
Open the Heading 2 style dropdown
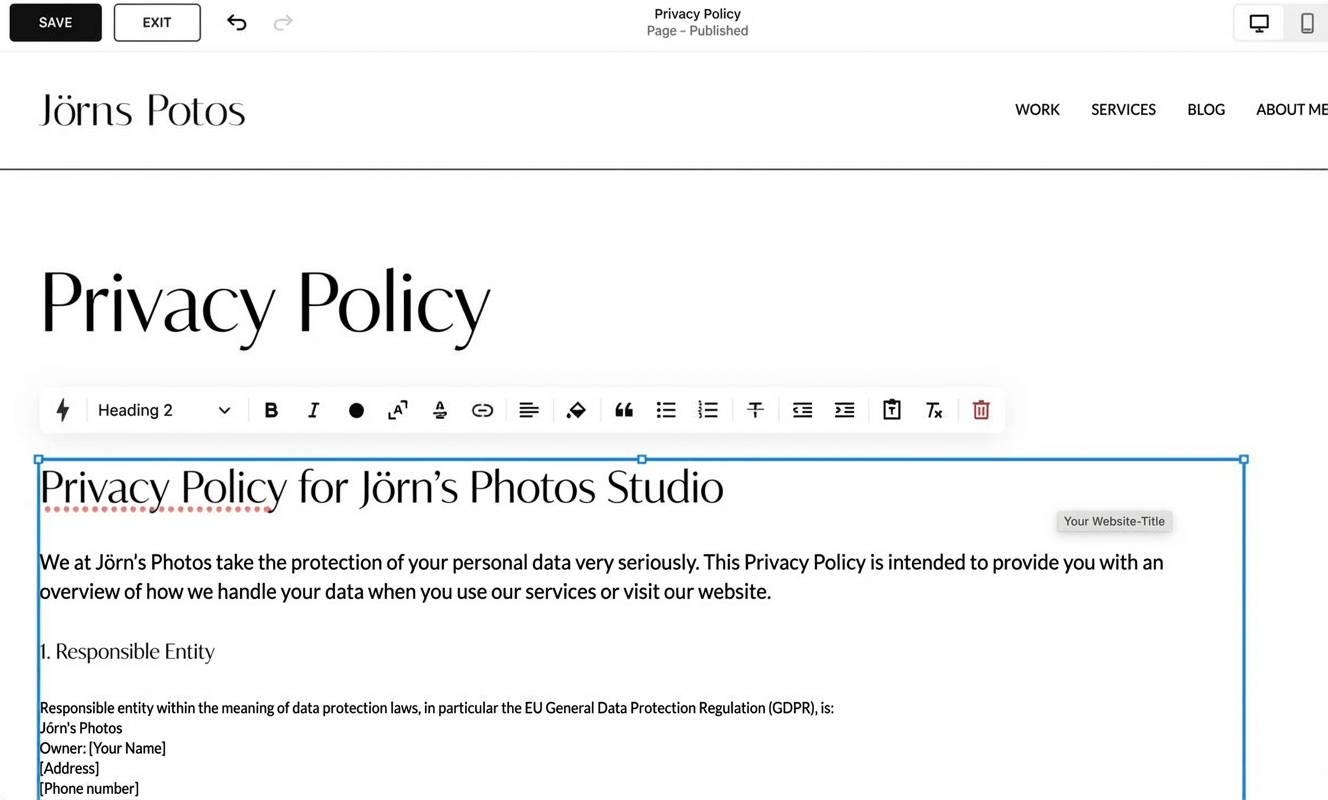162,410
